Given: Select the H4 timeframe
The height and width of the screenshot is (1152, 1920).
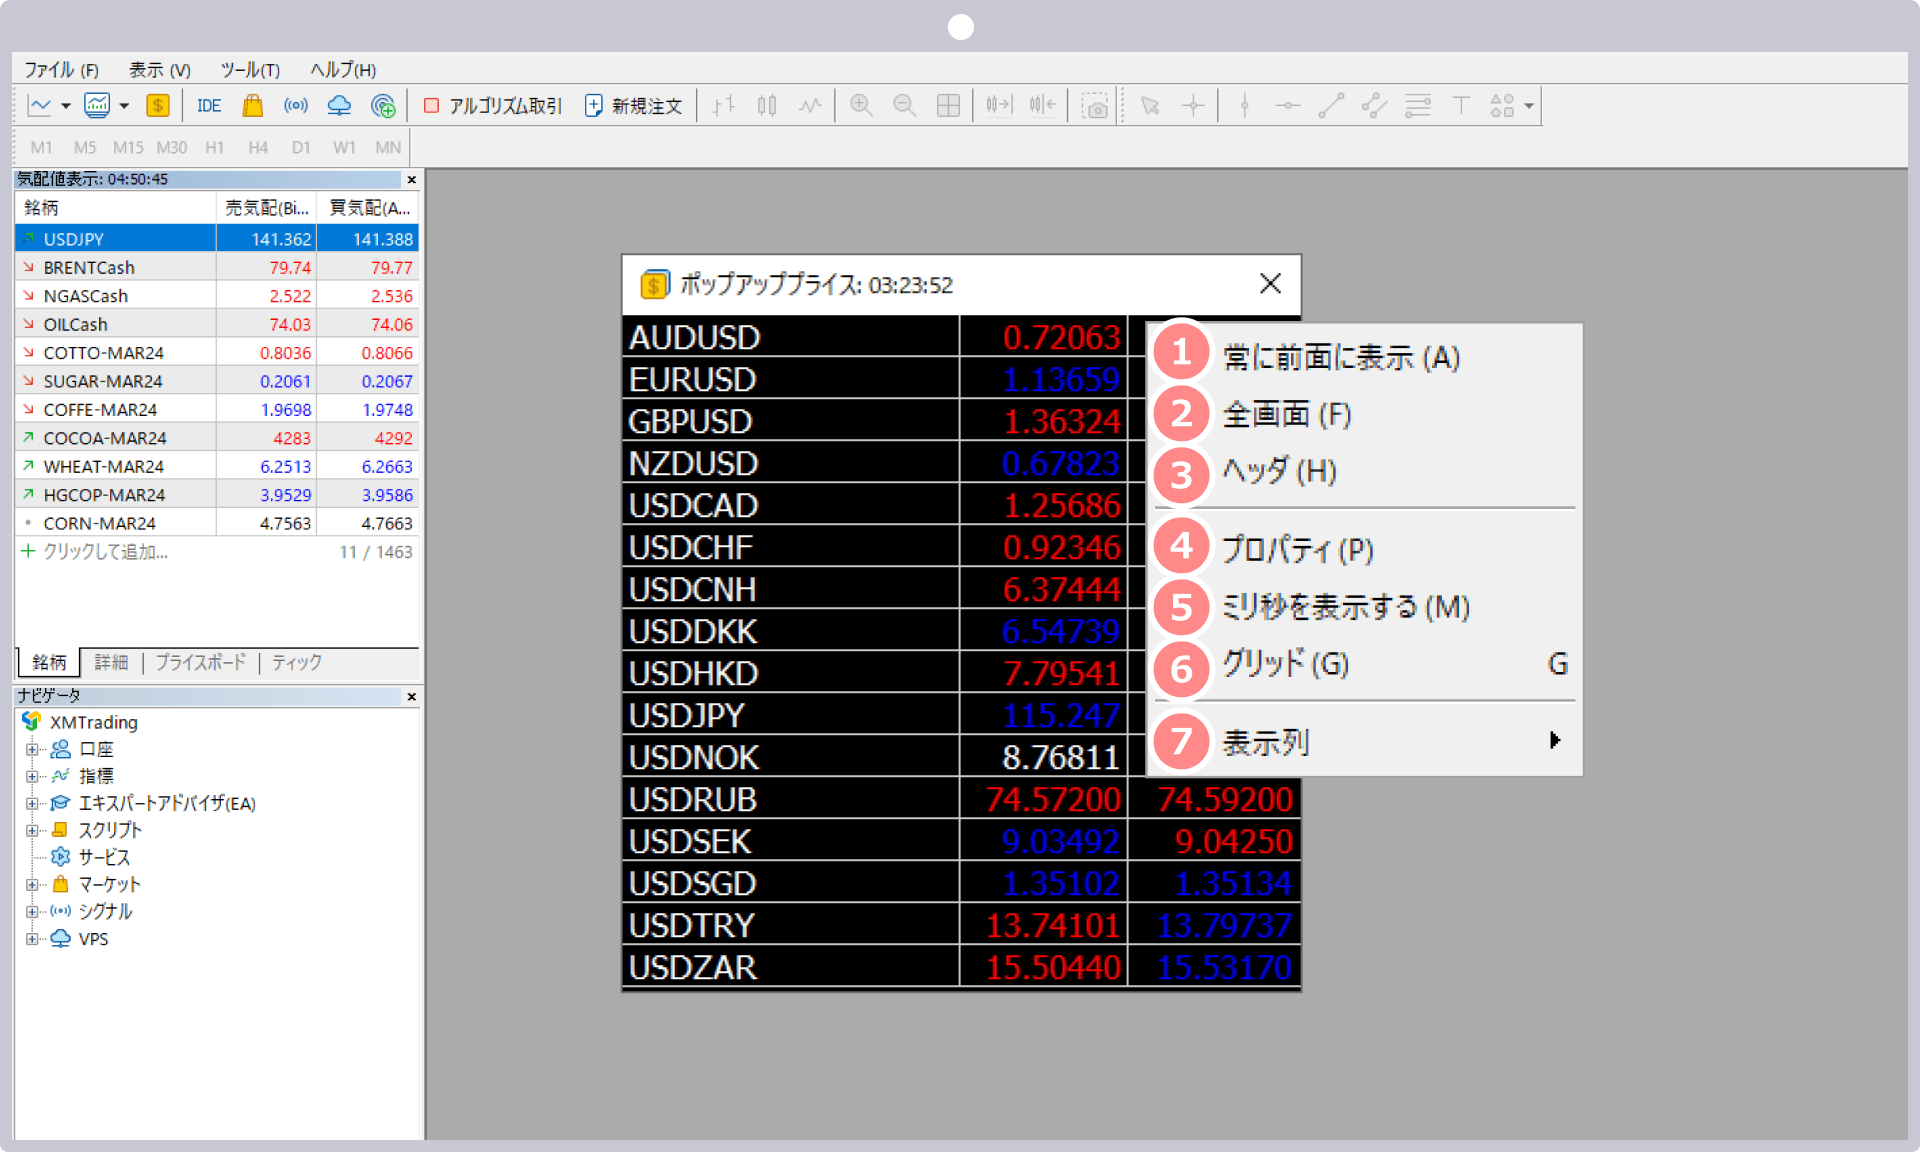Looking at the screenshot, I should [x=258, y=147].
